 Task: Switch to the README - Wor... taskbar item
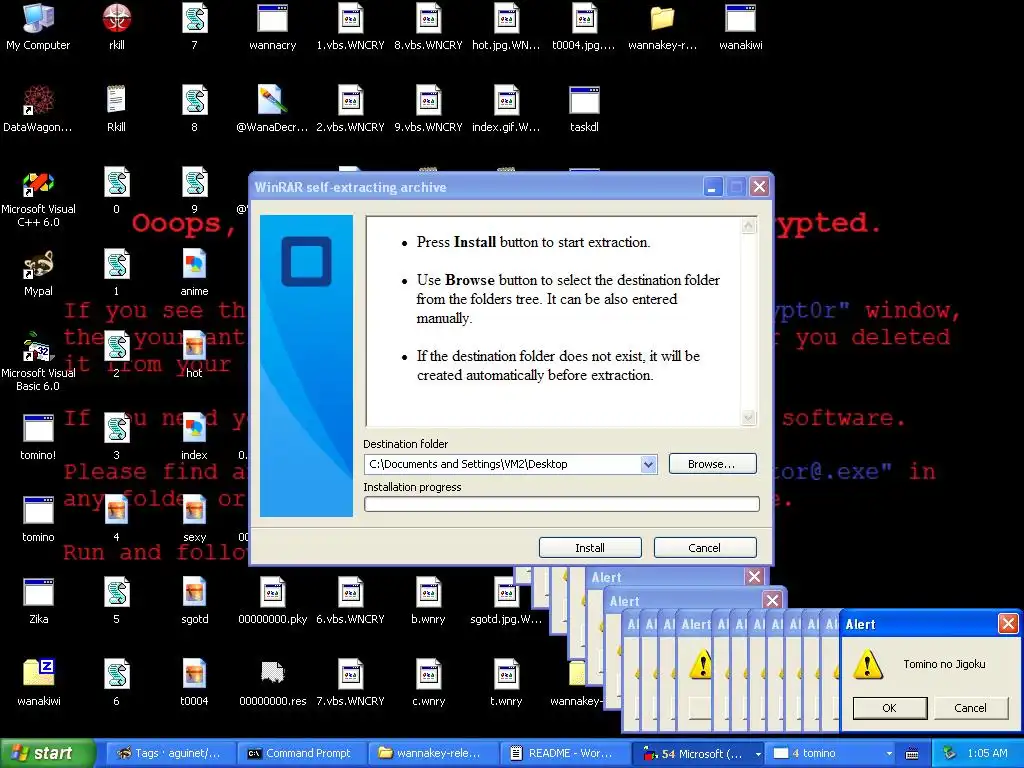(563, 754)
